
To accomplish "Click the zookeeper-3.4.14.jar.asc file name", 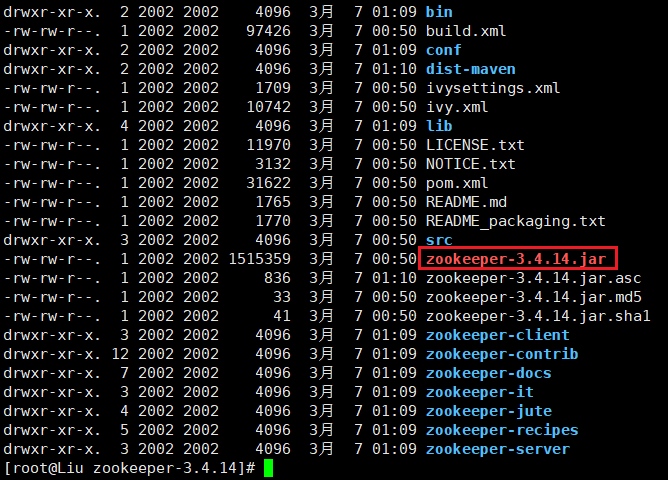I will tap(533, 278).
